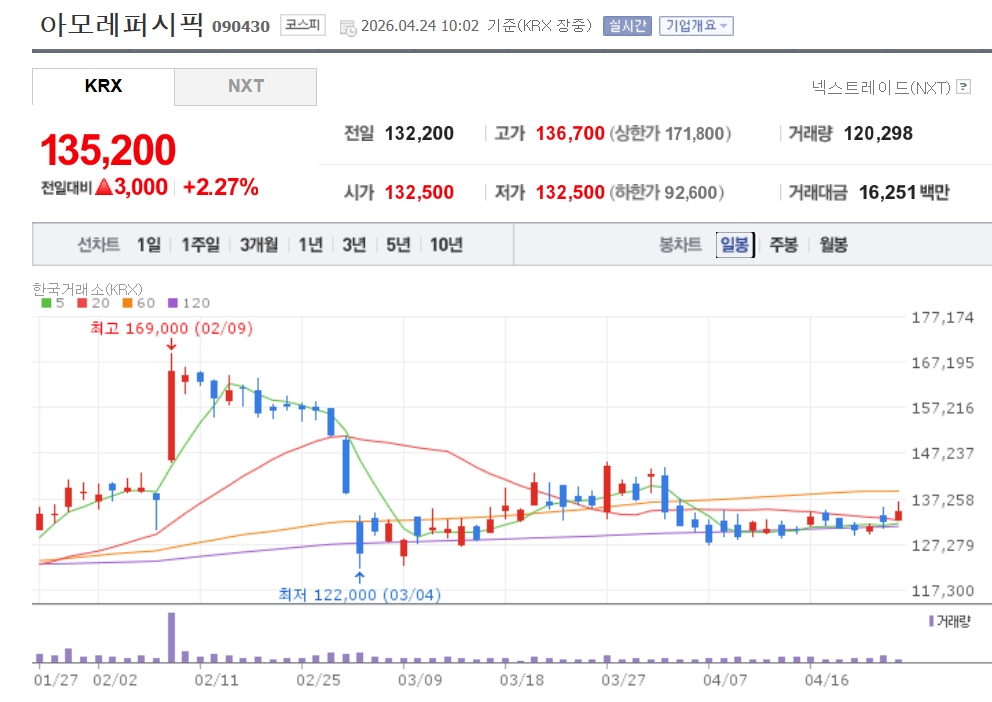Select the 월봉 candlestick chart
This screenshot has height=702, width=992.
tap(833, 244)
